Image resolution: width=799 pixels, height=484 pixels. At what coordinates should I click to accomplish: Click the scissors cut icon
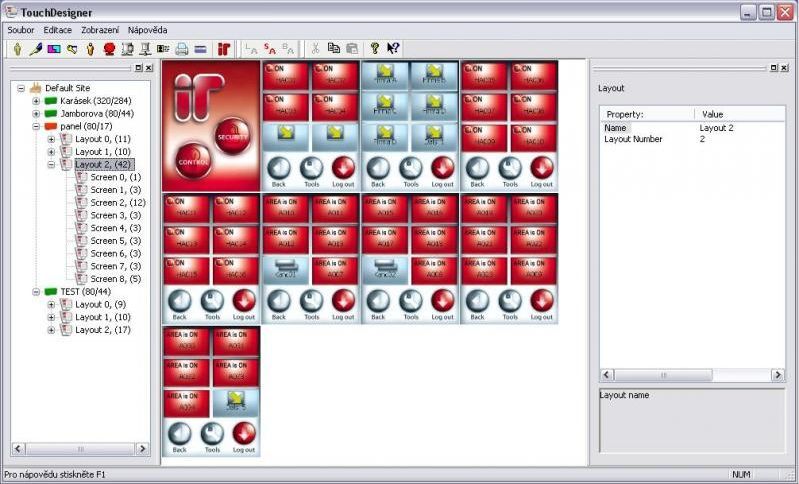coord(315,48)
